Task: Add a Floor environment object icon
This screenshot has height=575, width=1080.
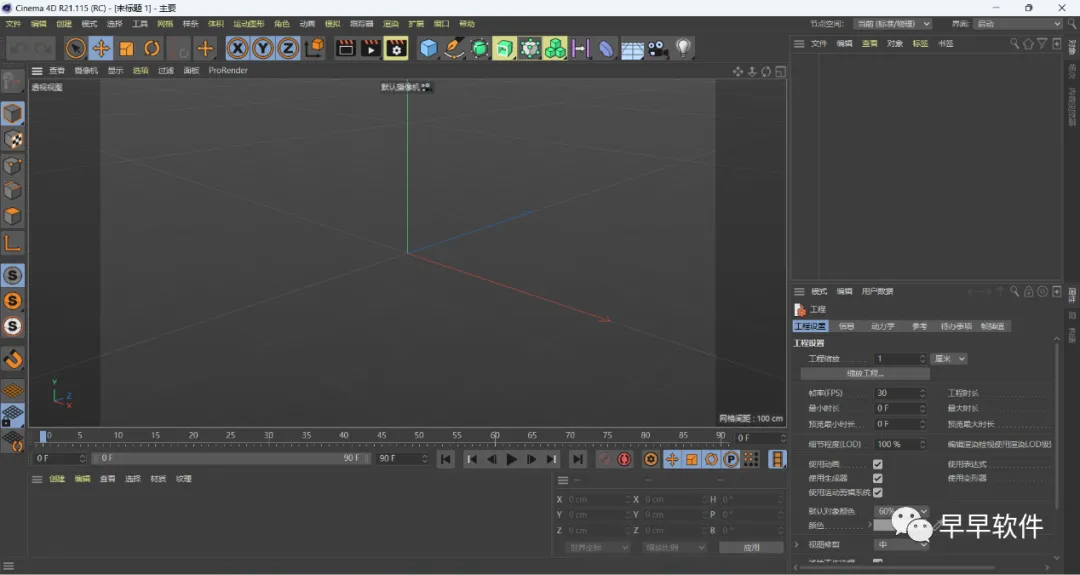Action: tap(632, 48)
